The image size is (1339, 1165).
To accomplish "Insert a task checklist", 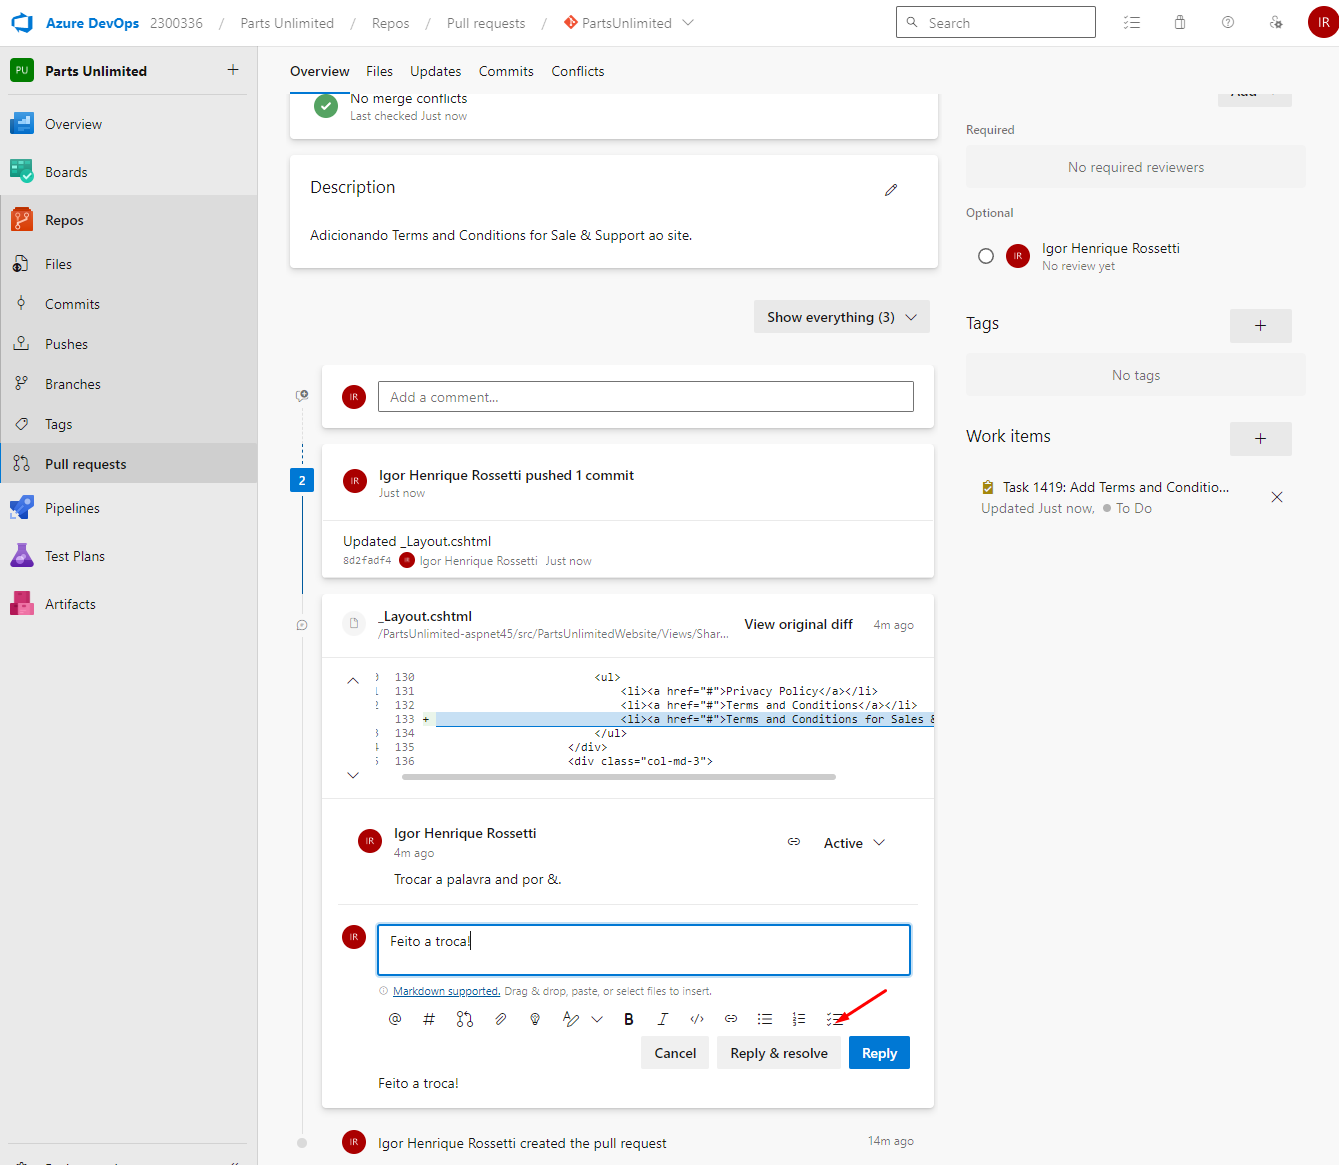I will point(834,1019).
